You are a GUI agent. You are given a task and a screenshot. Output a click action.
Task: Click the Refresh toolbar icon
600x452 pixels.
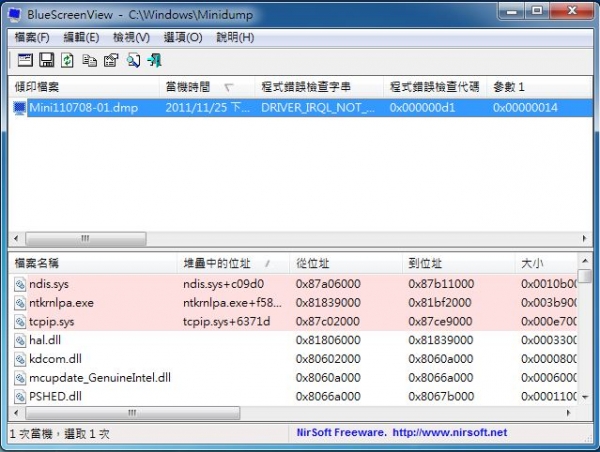68,60
